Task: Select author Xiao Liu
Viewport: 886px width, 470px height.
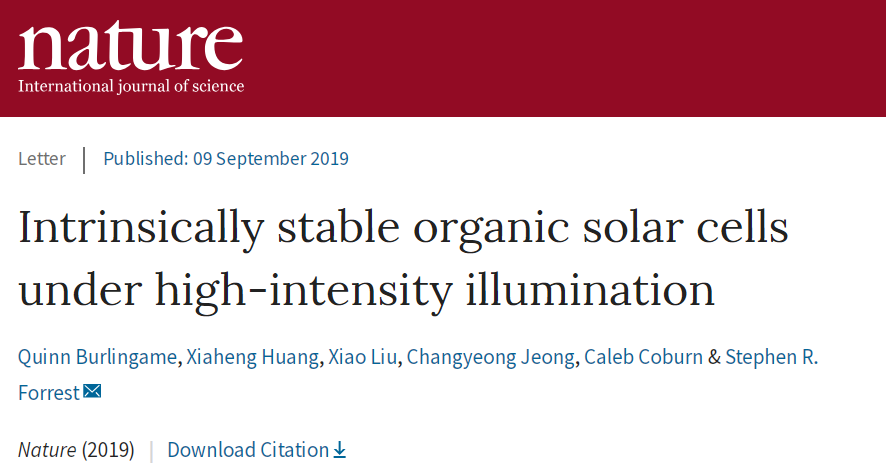Action: pyautogui.click(x=363, y=357)
